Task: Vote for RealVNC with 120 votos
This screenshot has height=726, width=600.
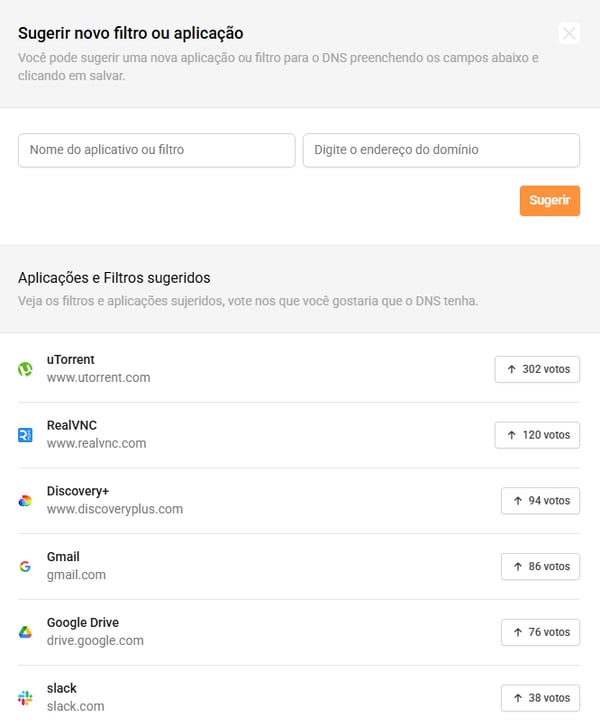Action: click(537, 435)
